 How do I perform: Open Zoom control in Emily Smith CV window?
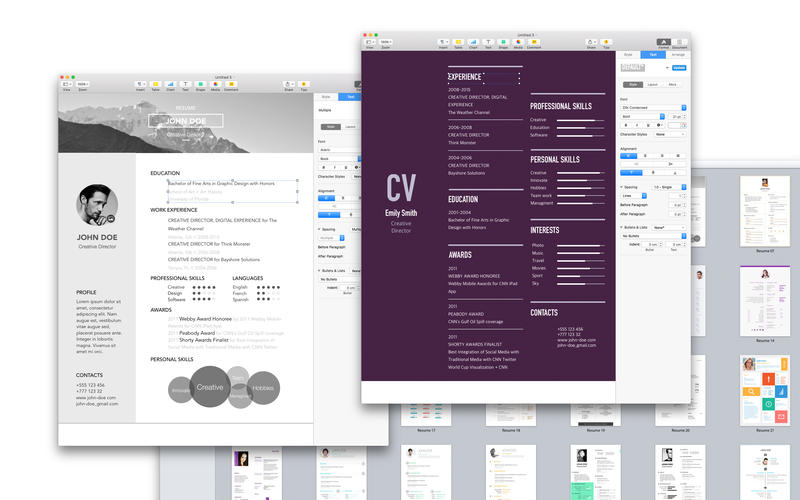(386, 42)
